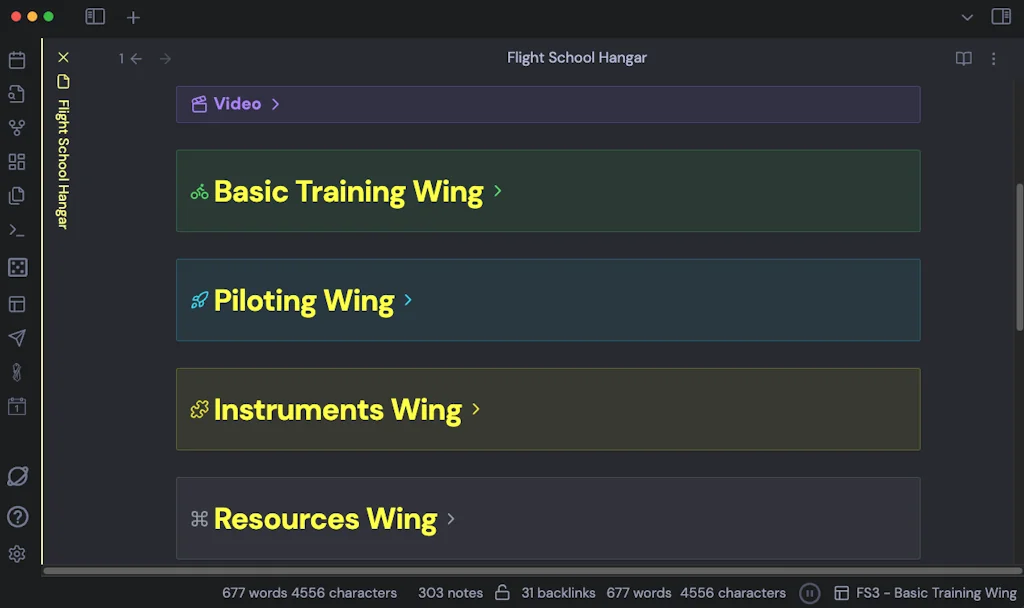The width and height of the screenshot is (1024, 608).
Task: Toggle the left sidebar collapsed
Action: click(x=95, y=17)
